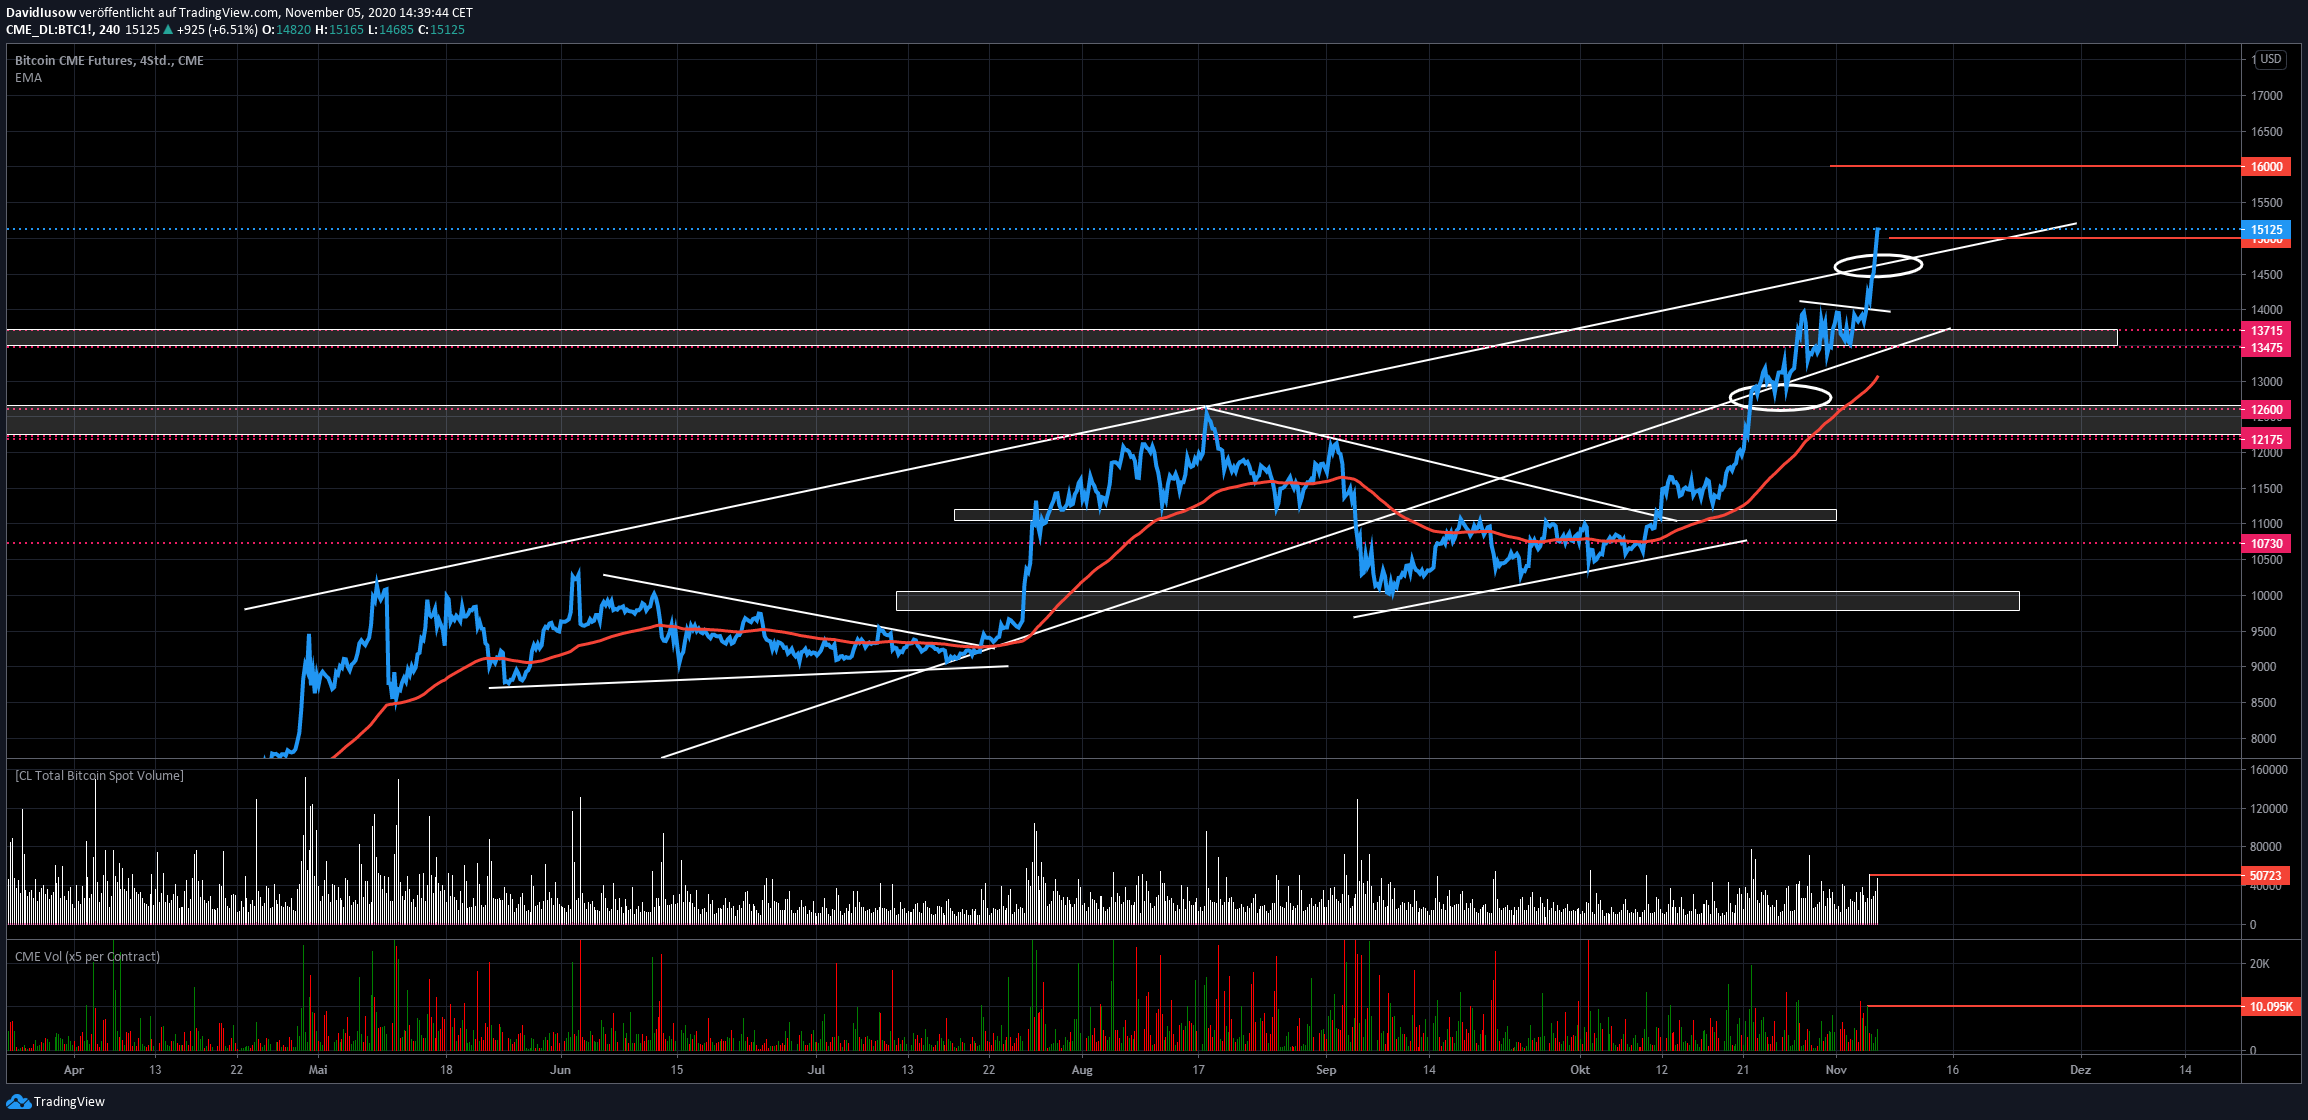Click the USD currency label
The image size is (2308, 1120).
click(2271, 59)
